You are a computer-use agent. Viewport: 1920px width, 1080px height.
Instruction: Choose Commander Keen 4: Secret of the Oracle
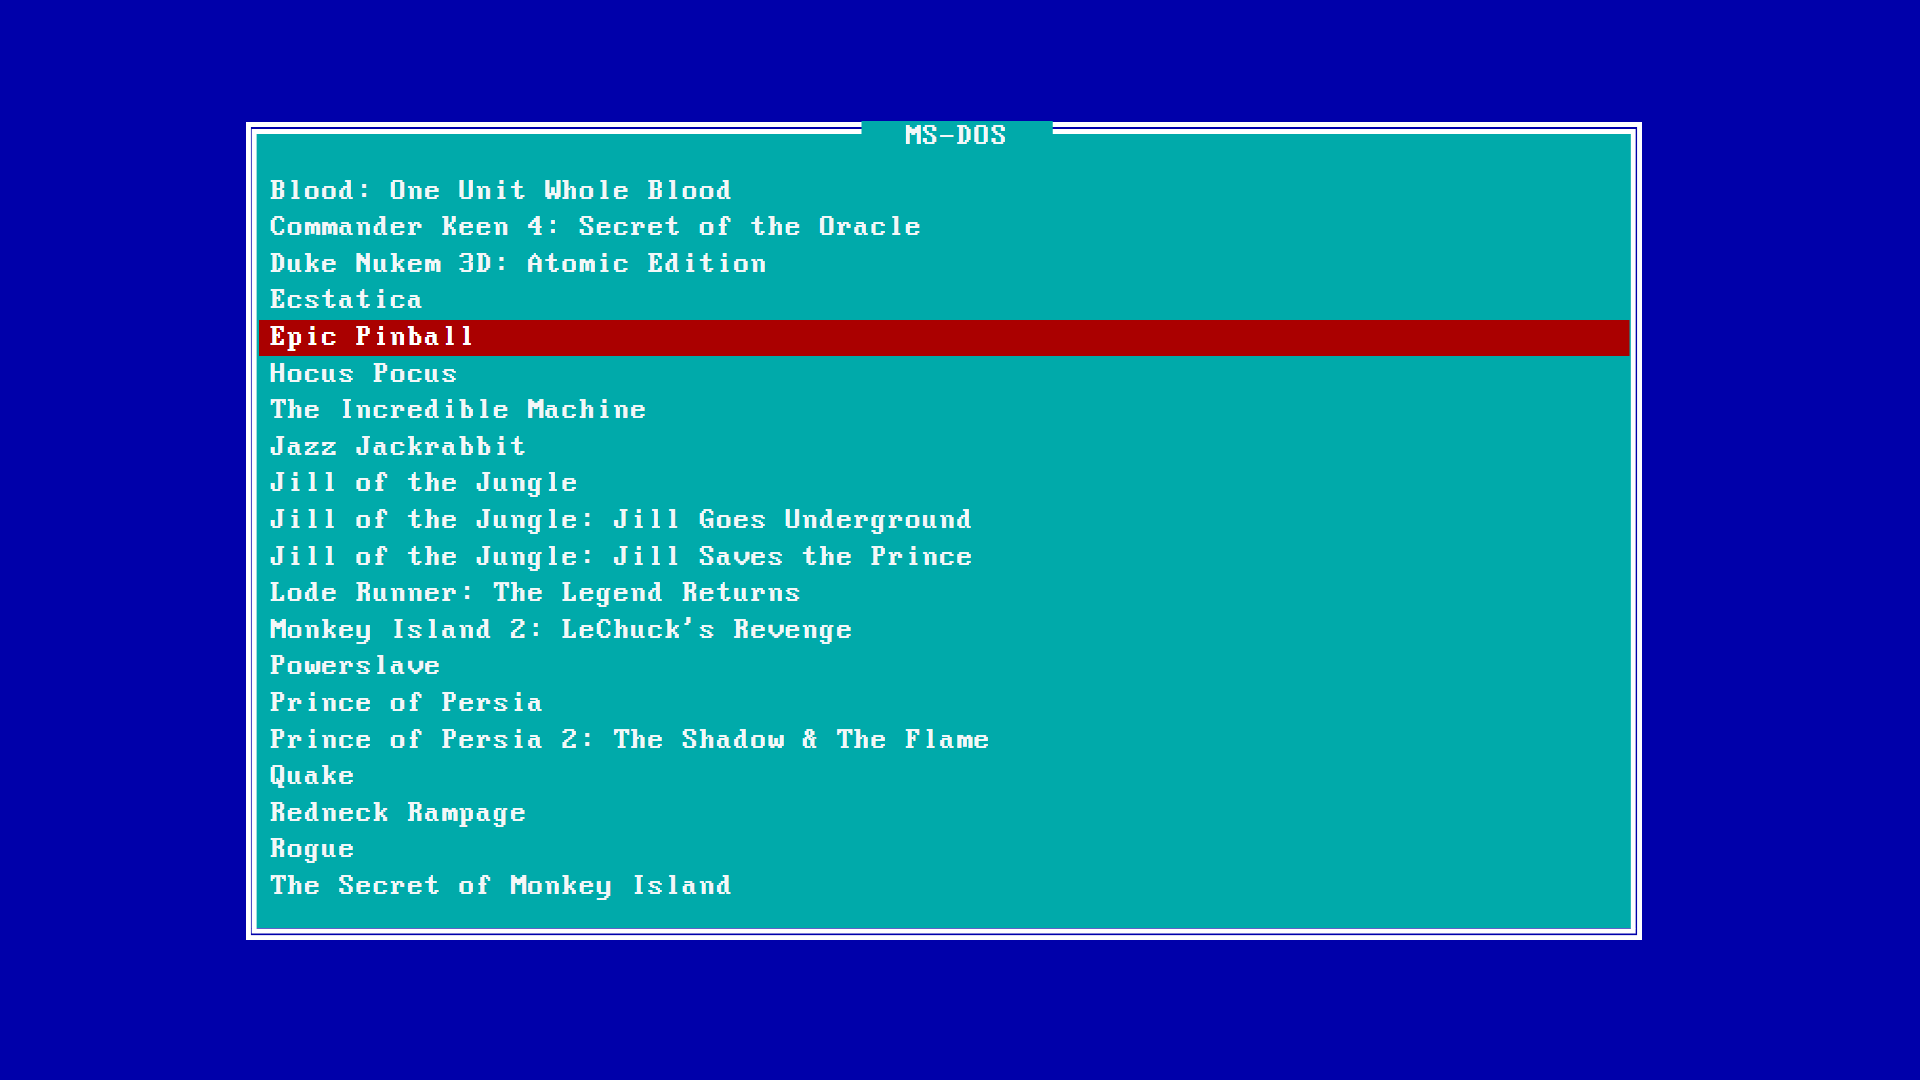[x=595, y=227]
